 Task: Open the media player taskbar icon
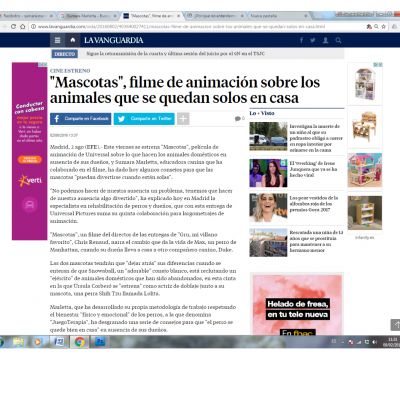[x=38, y=342]
